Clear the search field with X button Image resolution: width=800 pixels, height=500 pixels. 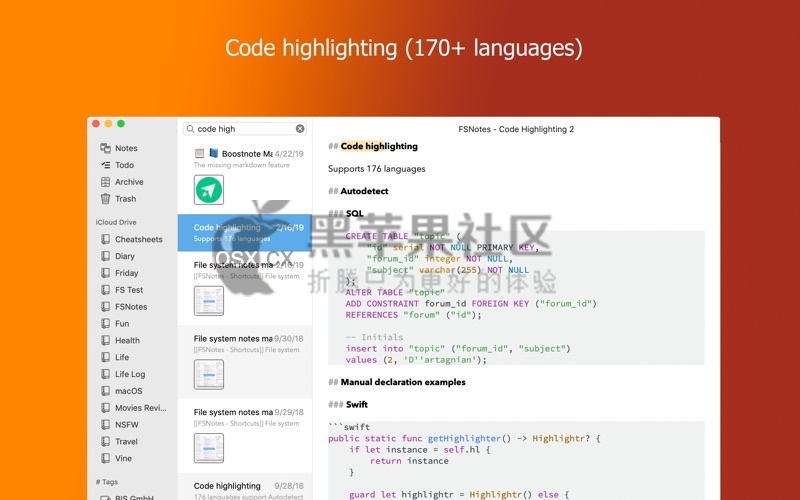pos(300,129)
